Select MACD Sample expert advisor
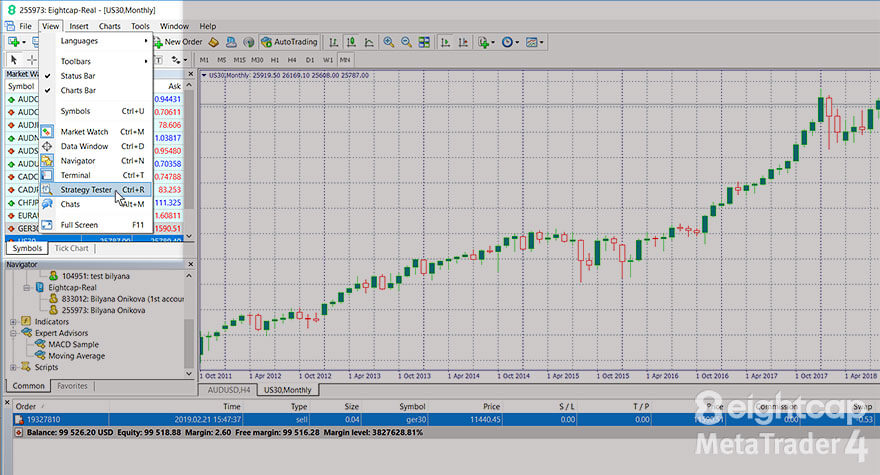Image resolution: width=880 pixels, height=475 pixels. [x=74, y=344]
